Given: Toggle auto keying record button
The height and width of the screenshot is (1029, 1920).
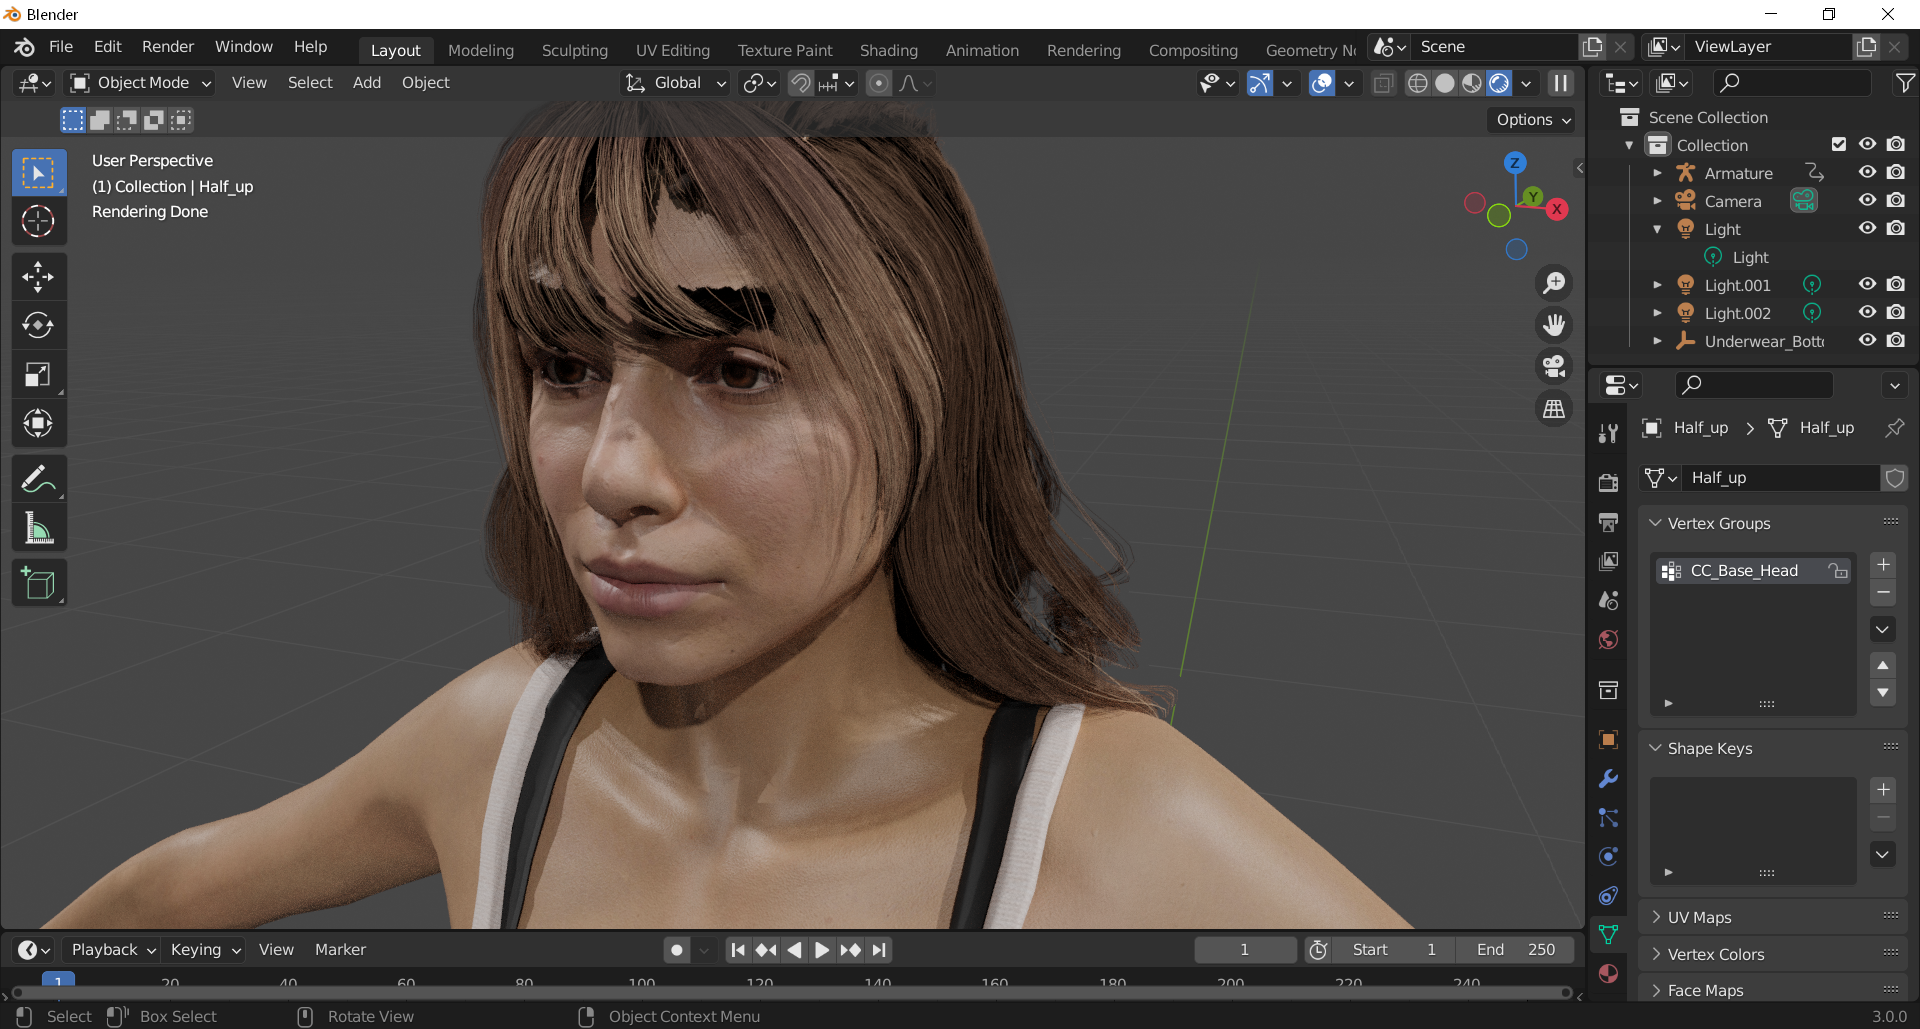Looking at the screenshot, I should click(x=677, y=950).
